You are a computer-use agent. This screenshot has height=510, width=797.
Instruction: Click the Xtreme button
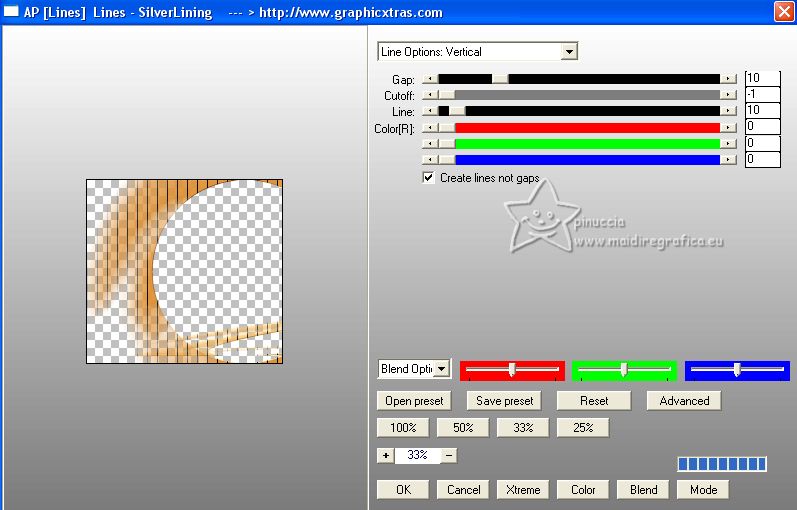523,490
